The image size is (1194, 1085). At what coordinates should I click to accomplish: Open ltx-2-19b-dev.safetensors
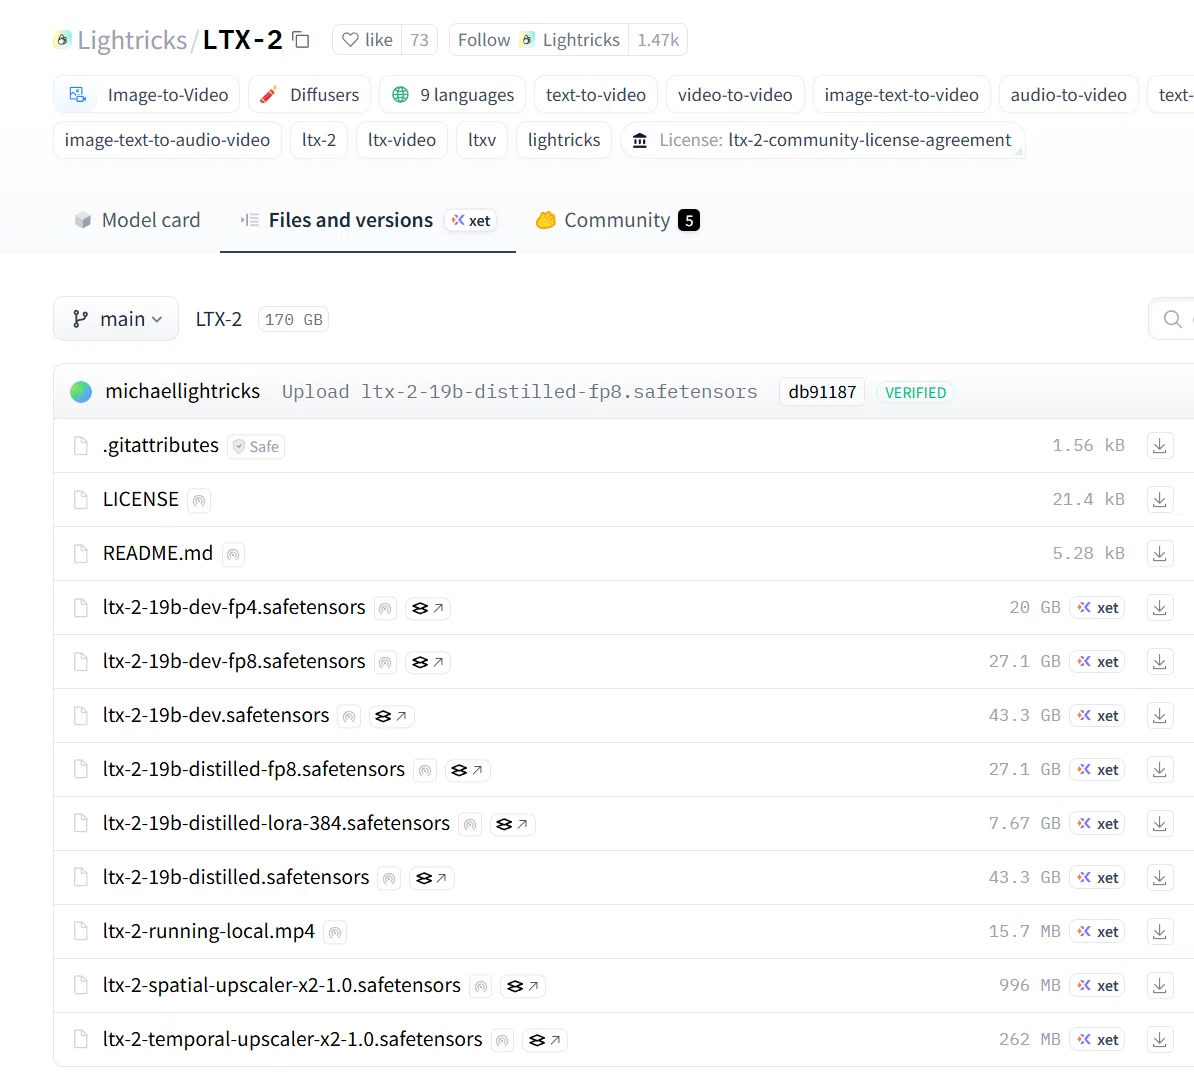tap(215, 716)
